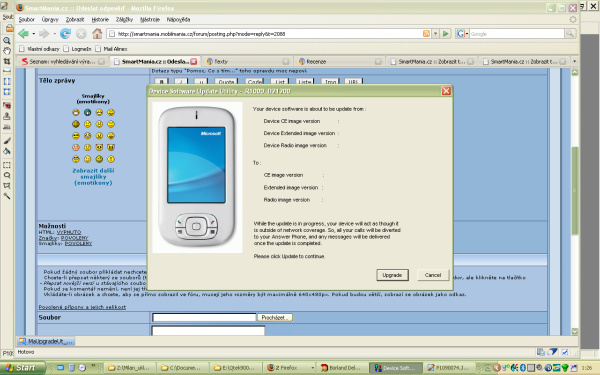
Task: Select the red camera capture tool
Action: coord(7,106)
